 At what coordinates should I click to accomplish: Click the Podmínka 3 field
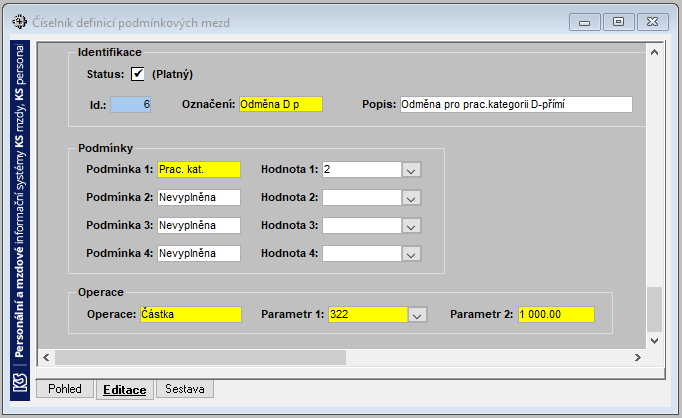pyautogui.click(x=199, y=225)
